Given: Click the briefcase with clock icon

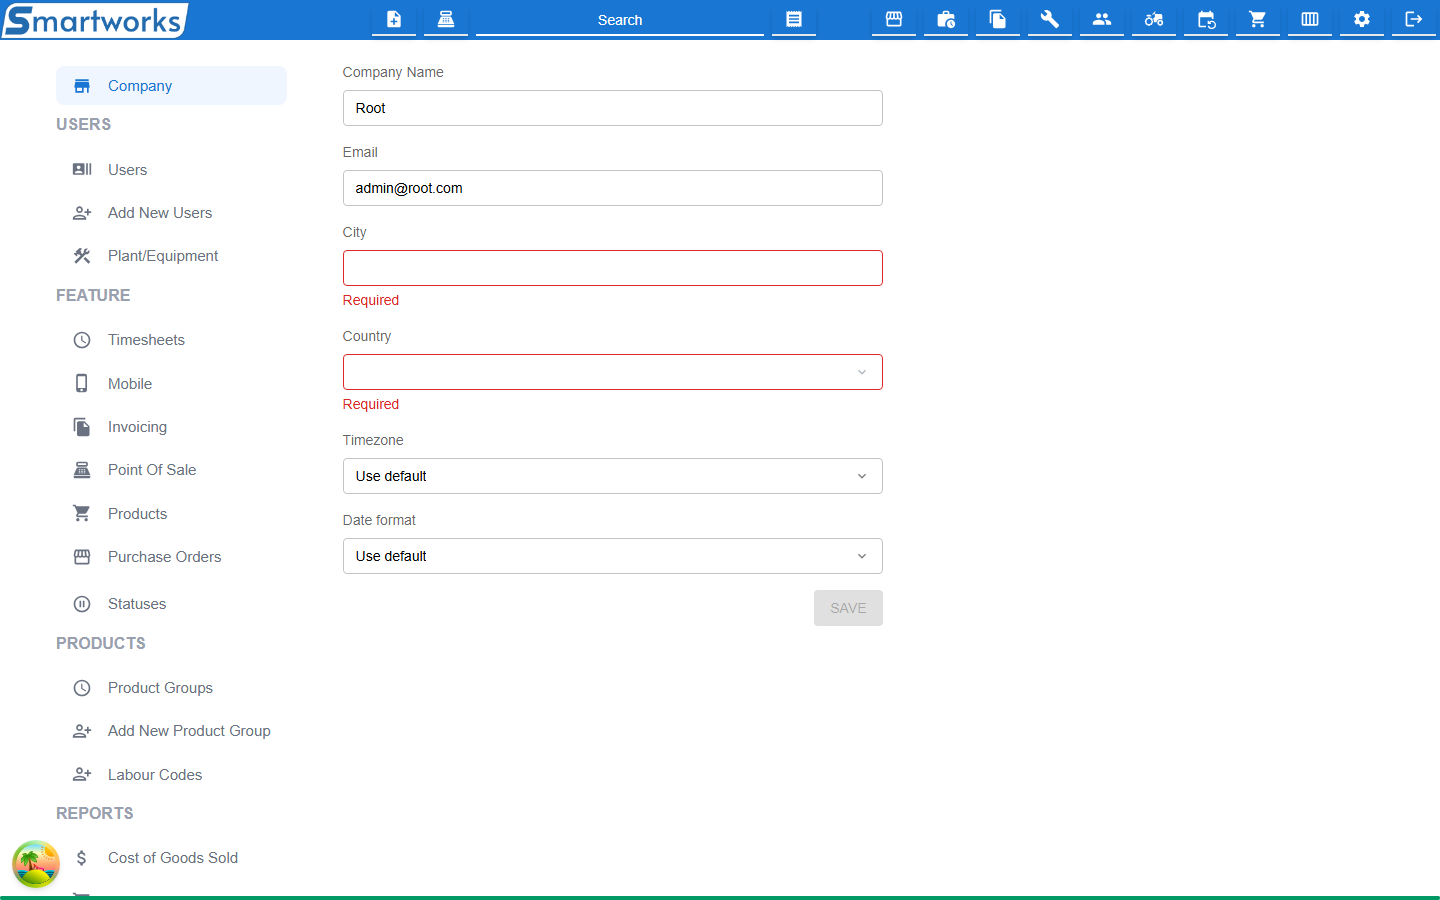Looking at the screenshot, I should [946, 19].
